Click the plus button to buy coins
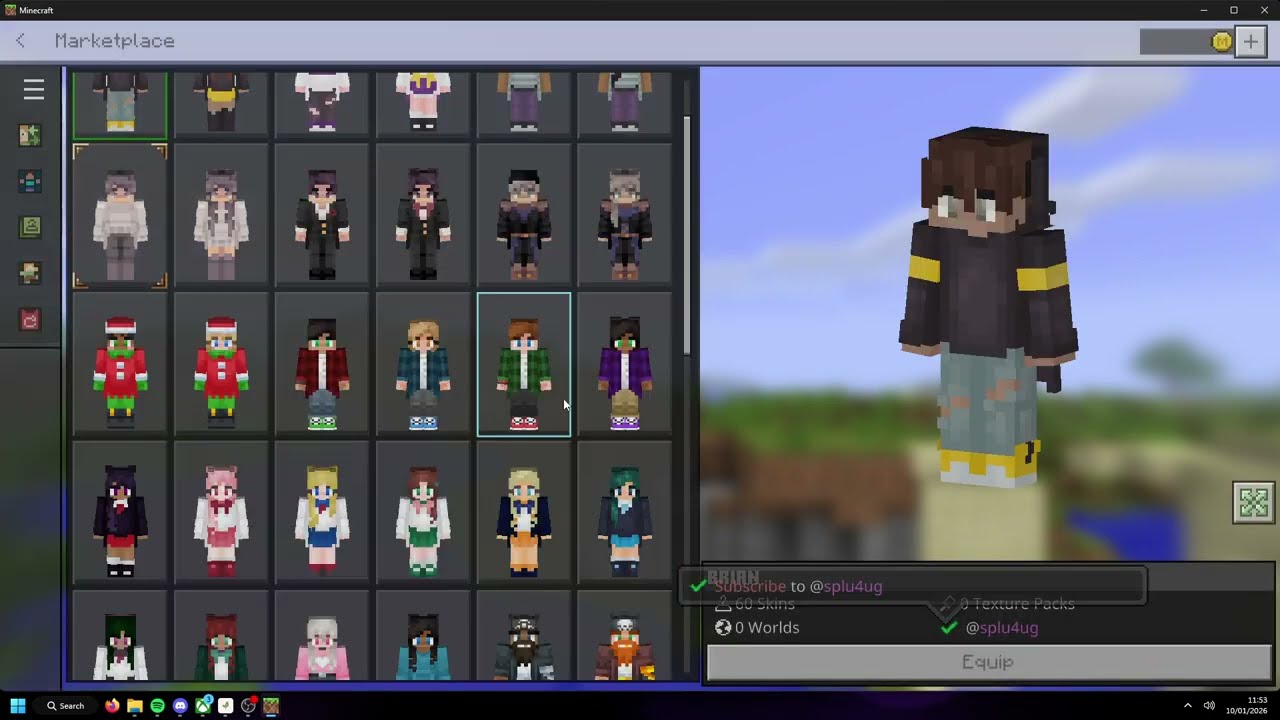The image size is (1280, 720). [x=1250, y=41]
